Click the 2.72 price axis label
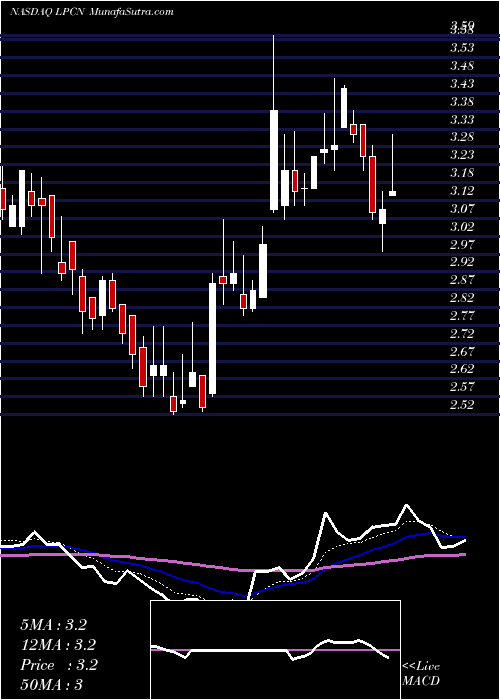The image size is (500, 700). pos(462,333)
